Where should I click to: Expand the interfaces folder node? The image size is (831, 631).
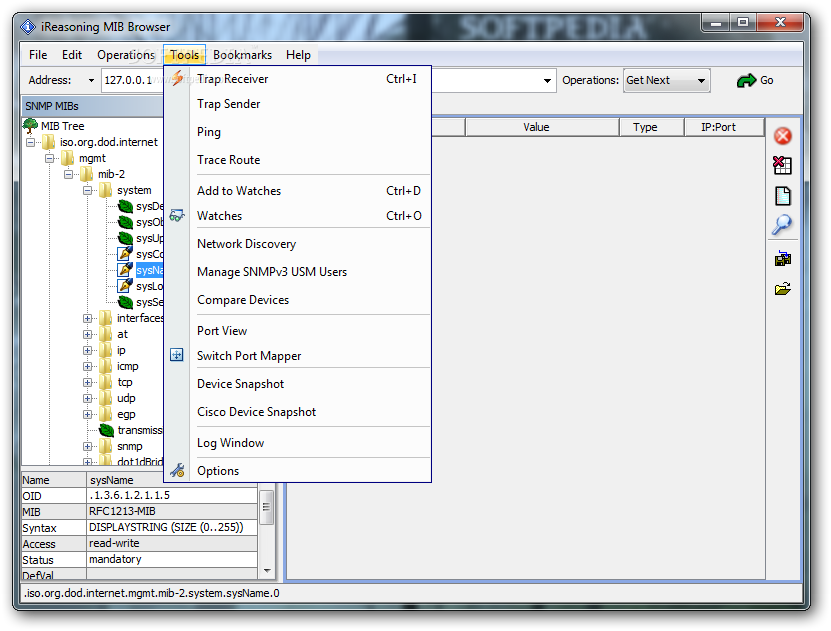point(88,318)
